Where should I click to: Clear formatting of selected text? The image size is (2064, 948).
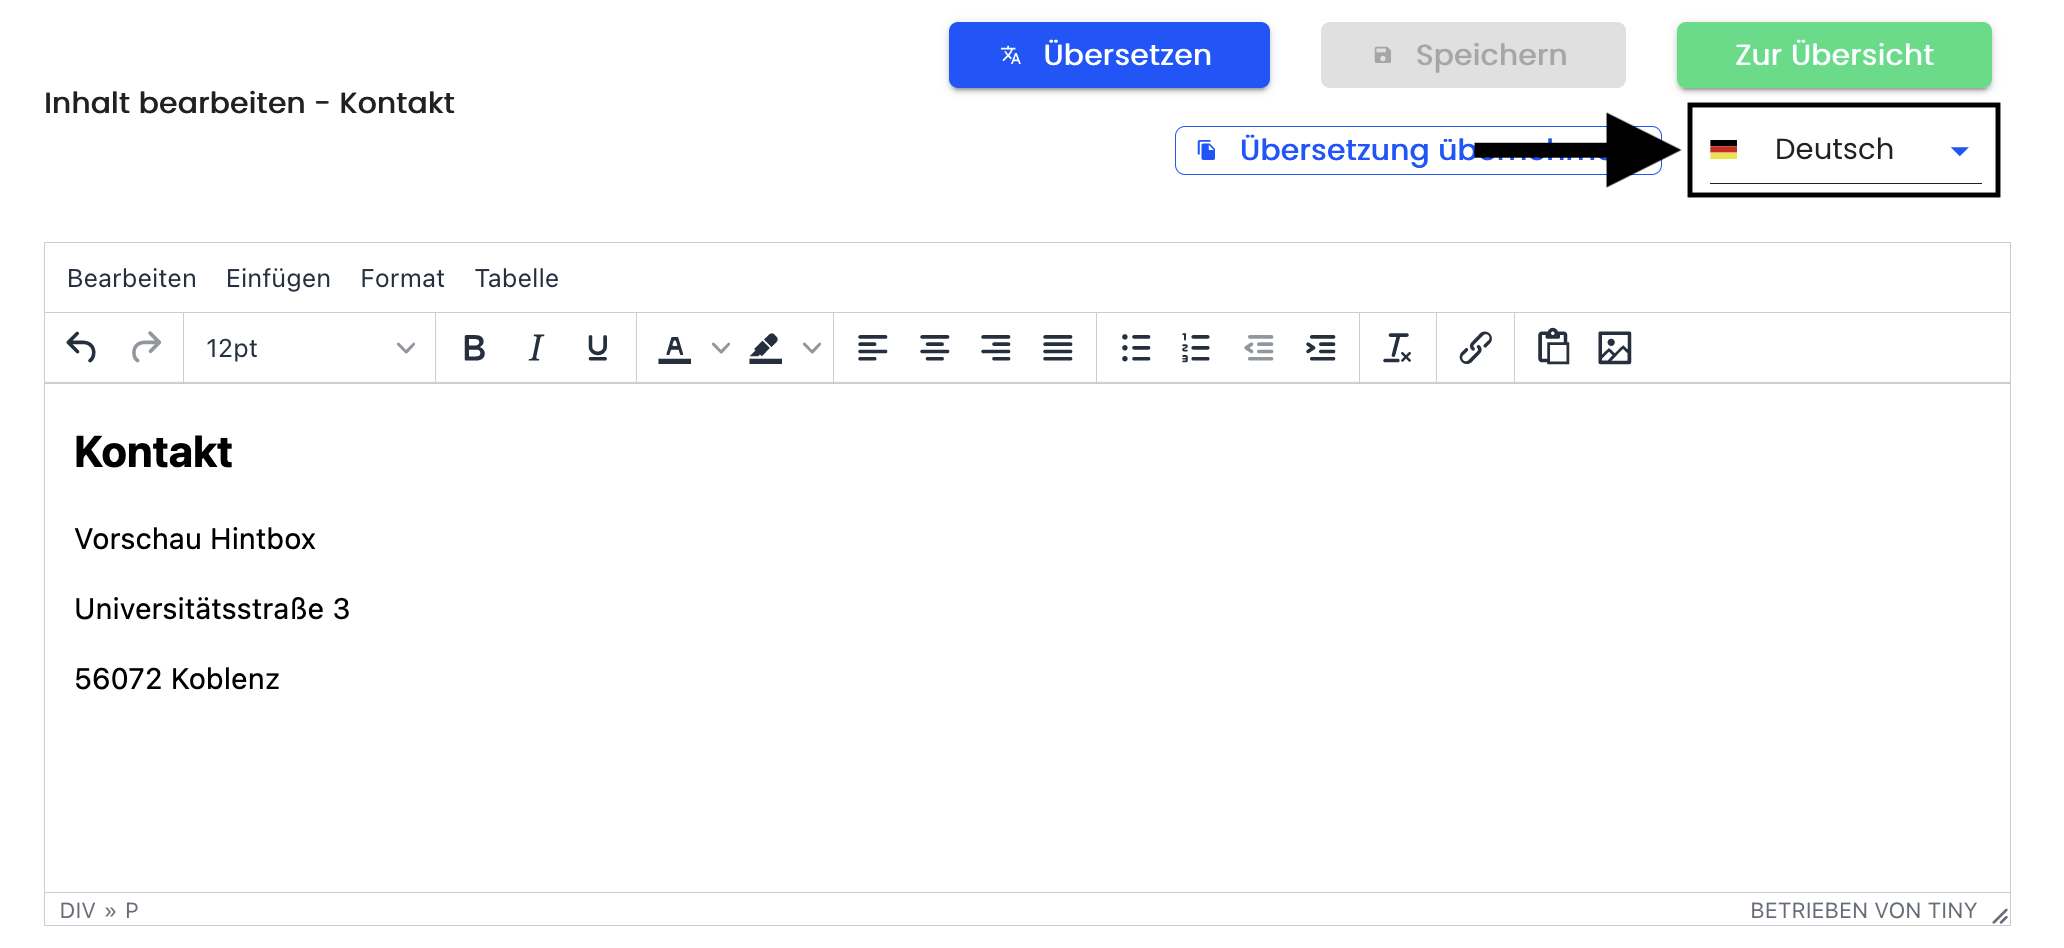[1398, 348]
